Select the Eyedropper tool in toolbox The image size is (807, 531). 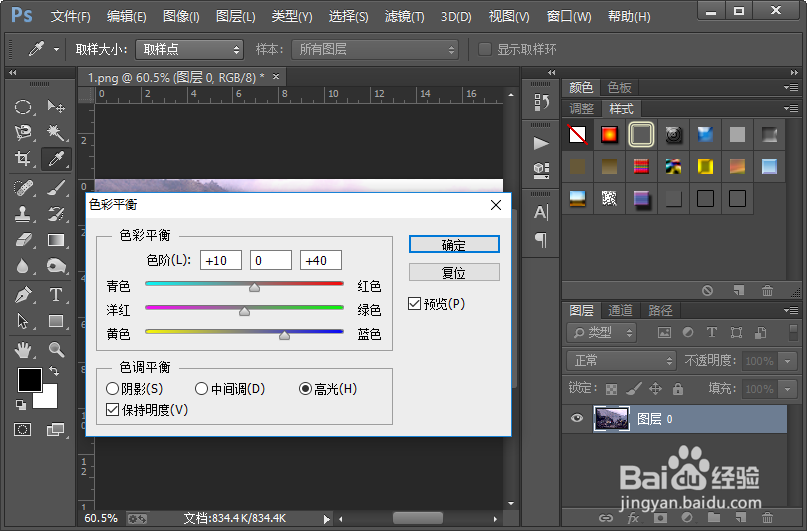coord(56,158)
